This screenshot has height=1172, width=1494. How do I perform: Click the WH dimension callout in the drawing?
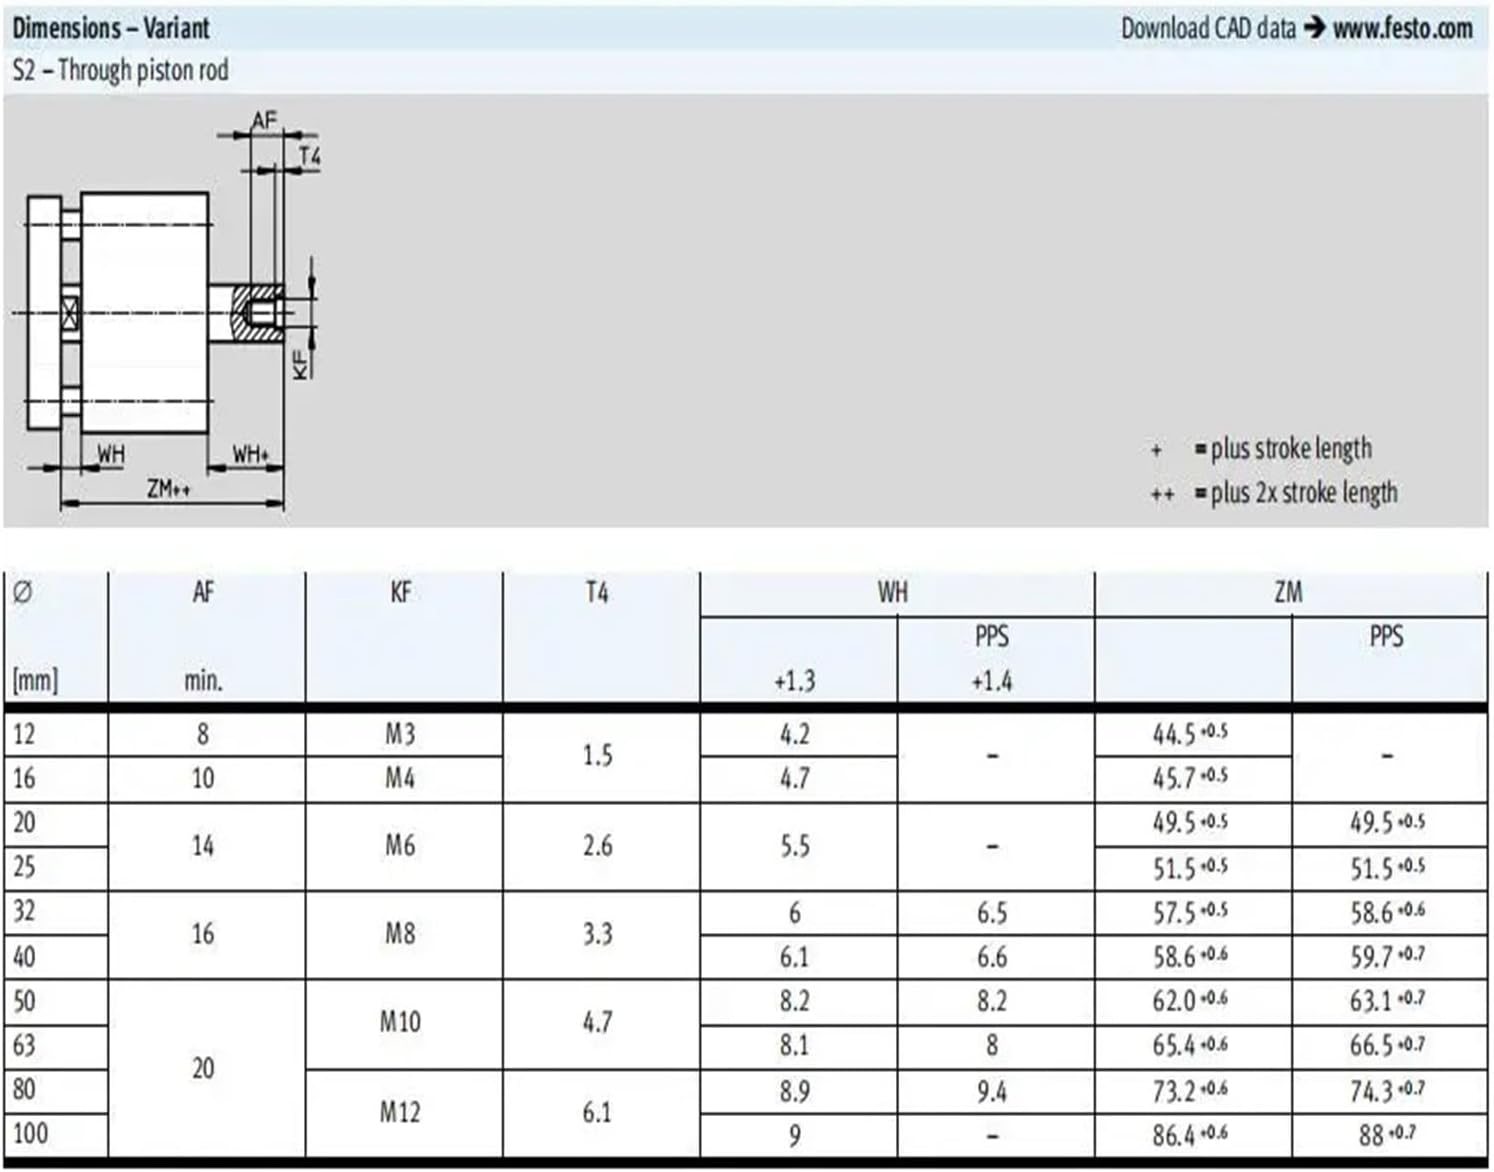click(x=111, y=453)
